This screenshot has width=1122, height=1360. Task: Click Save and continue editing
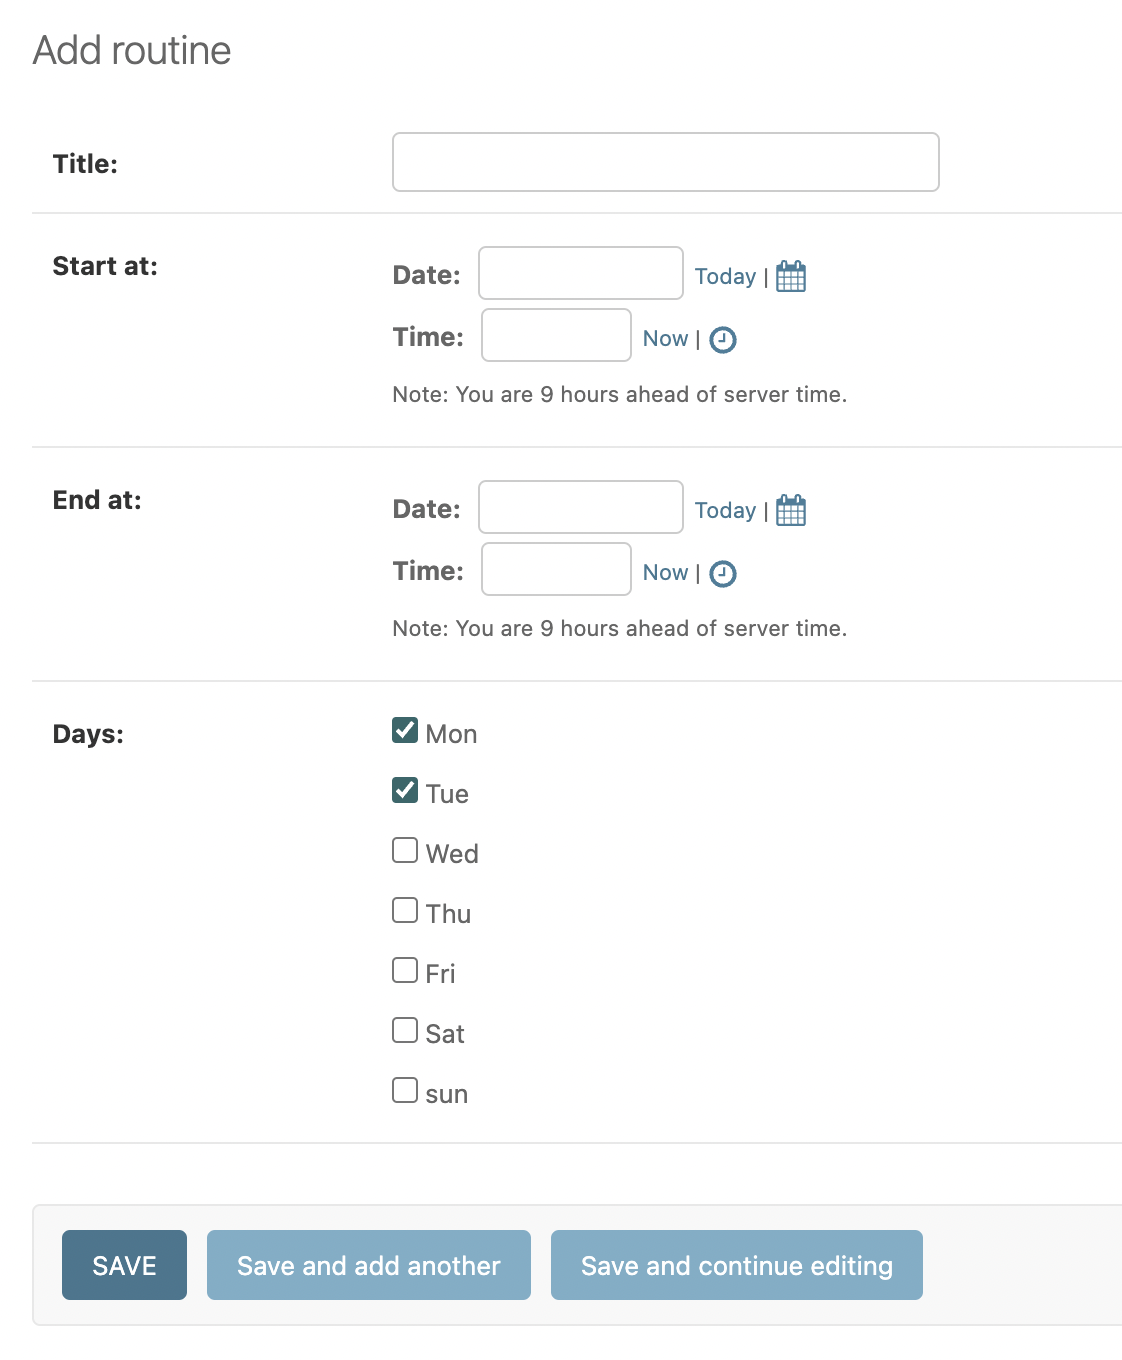pos(736,1265)
